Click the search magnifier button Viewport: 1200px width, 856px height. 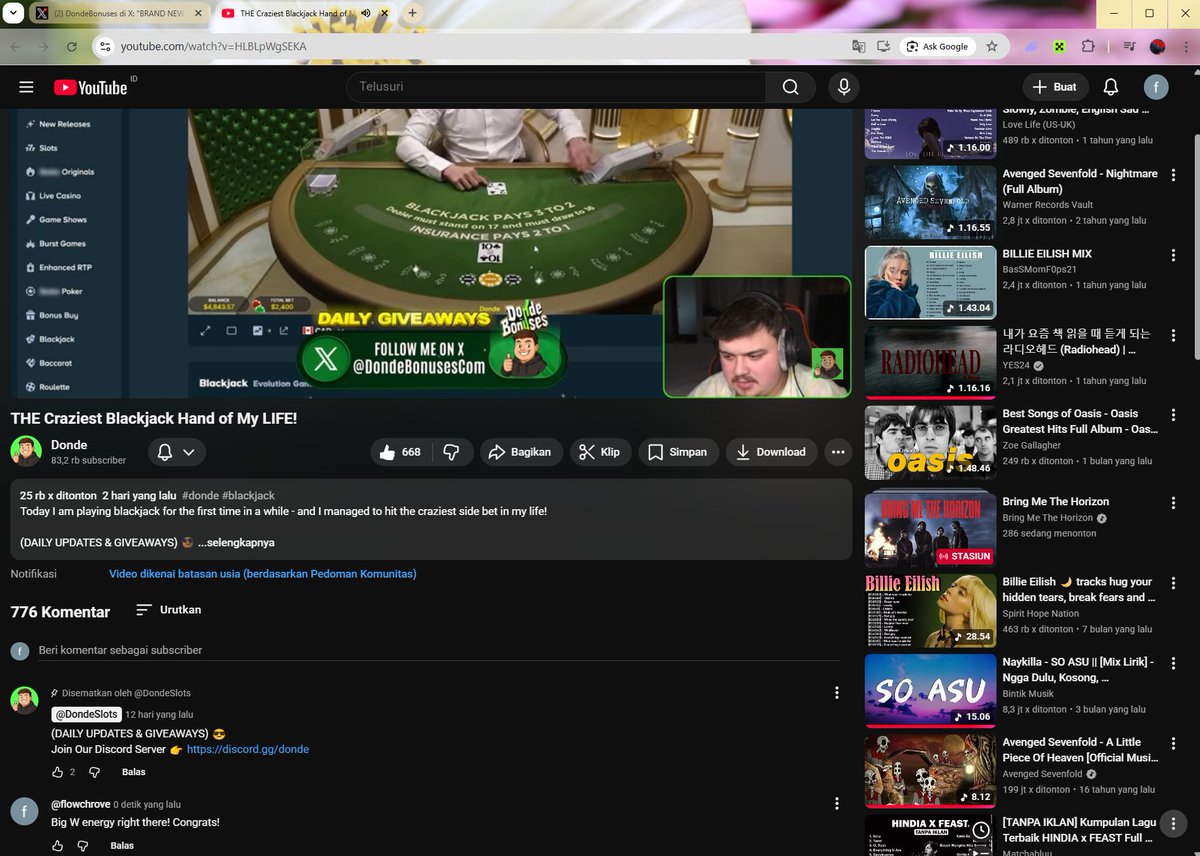coord(791,87)
